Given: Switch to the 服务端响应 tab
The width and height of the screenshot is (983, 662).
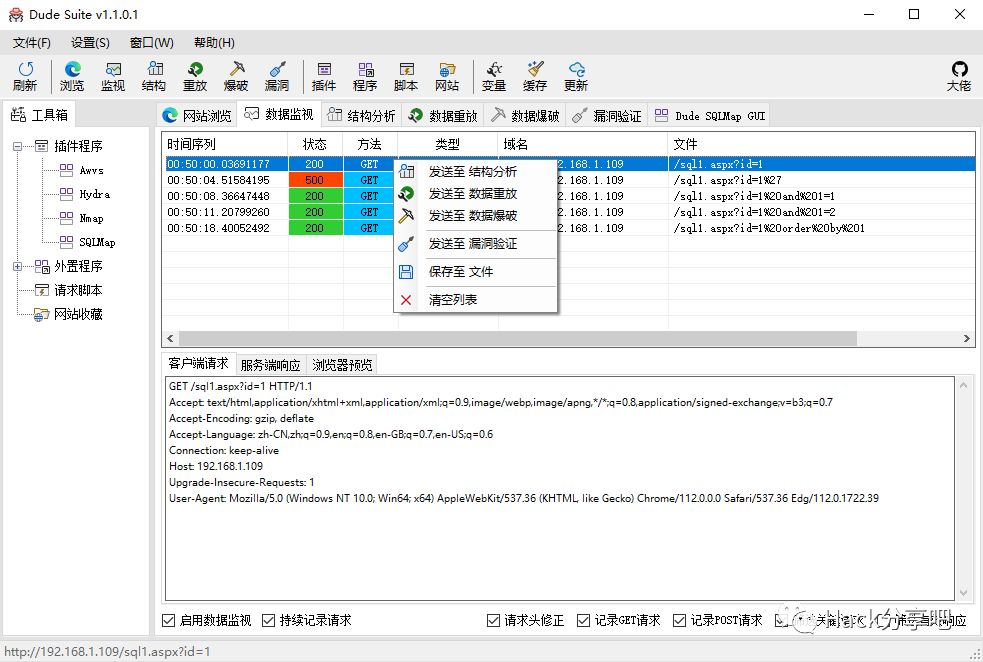Looking at the screenshot, I should pos(271,365).
